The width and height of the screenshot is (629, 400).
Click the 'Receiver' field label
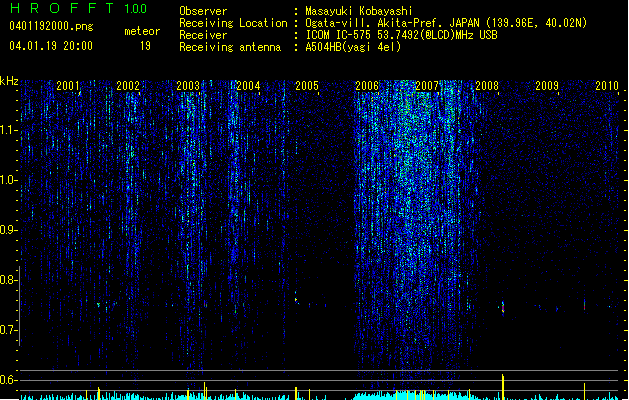pos(203,35)
